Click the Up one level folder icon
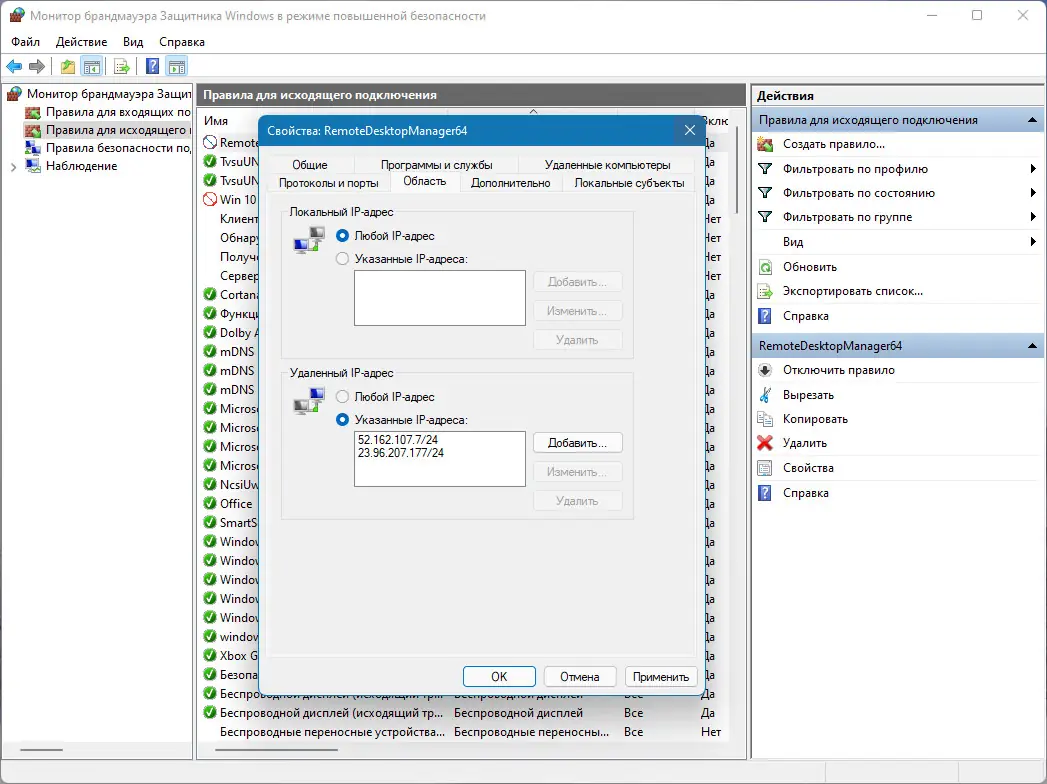 [x=67, y=66]
